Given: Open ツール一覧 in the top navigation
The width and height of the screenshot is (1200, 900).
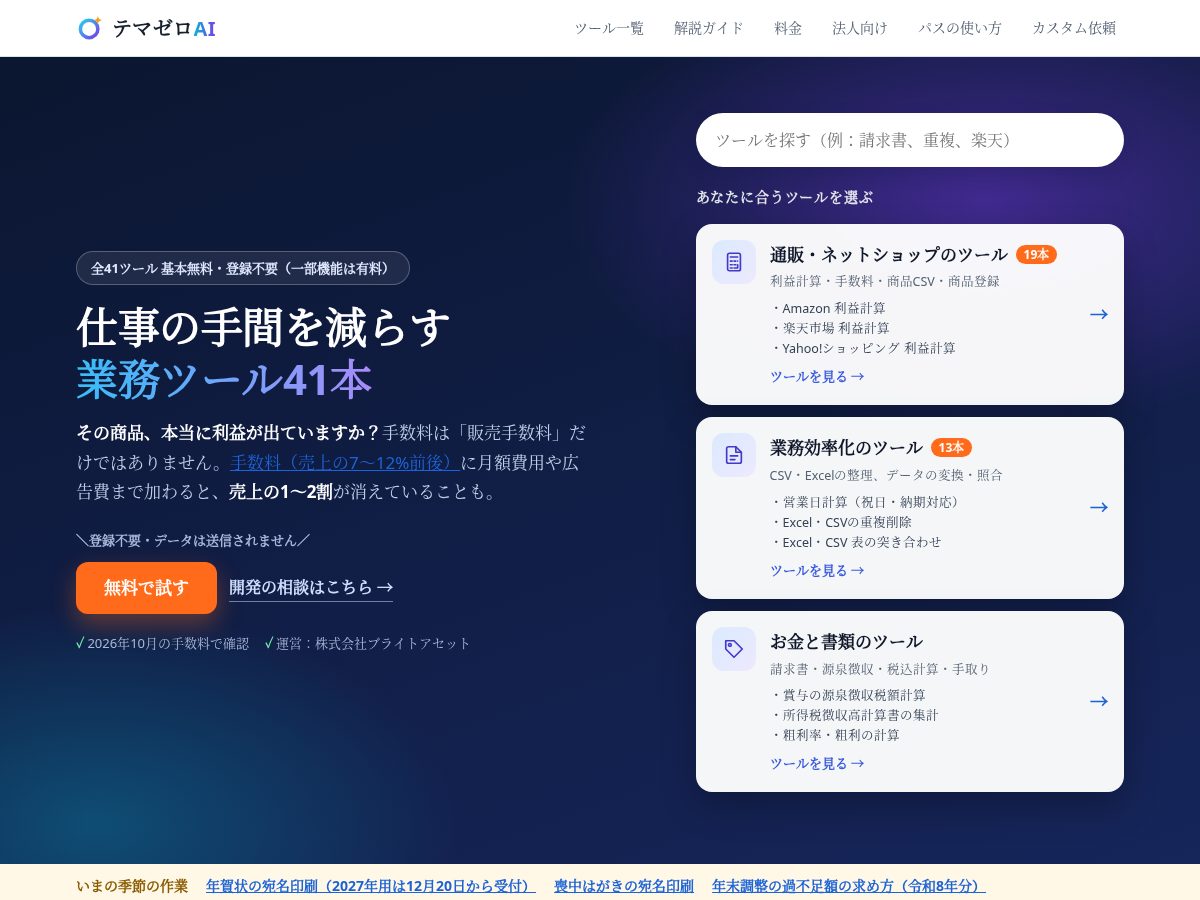Looking at the screenshot, I should [x=609, y=28].
